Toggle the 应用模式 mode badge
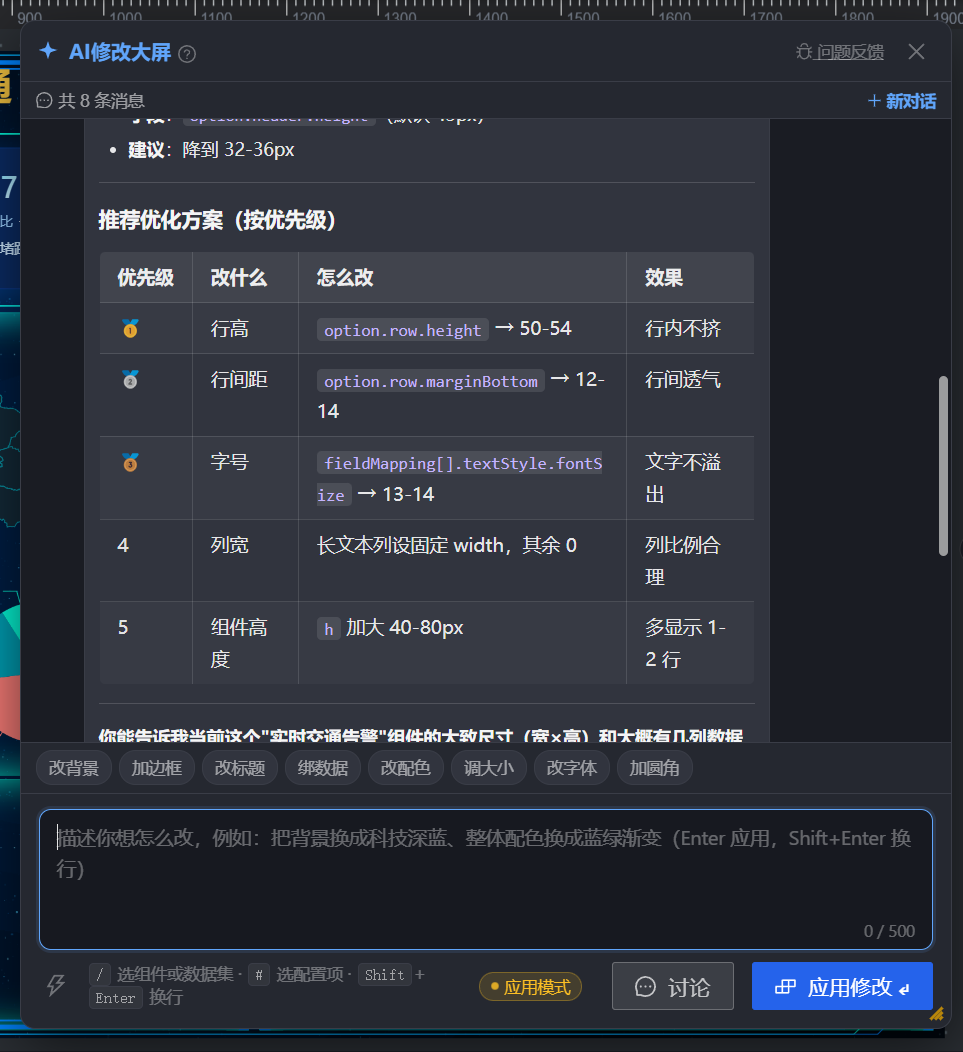Viewport: 963px width, 1052px height. tap(530, 987)
